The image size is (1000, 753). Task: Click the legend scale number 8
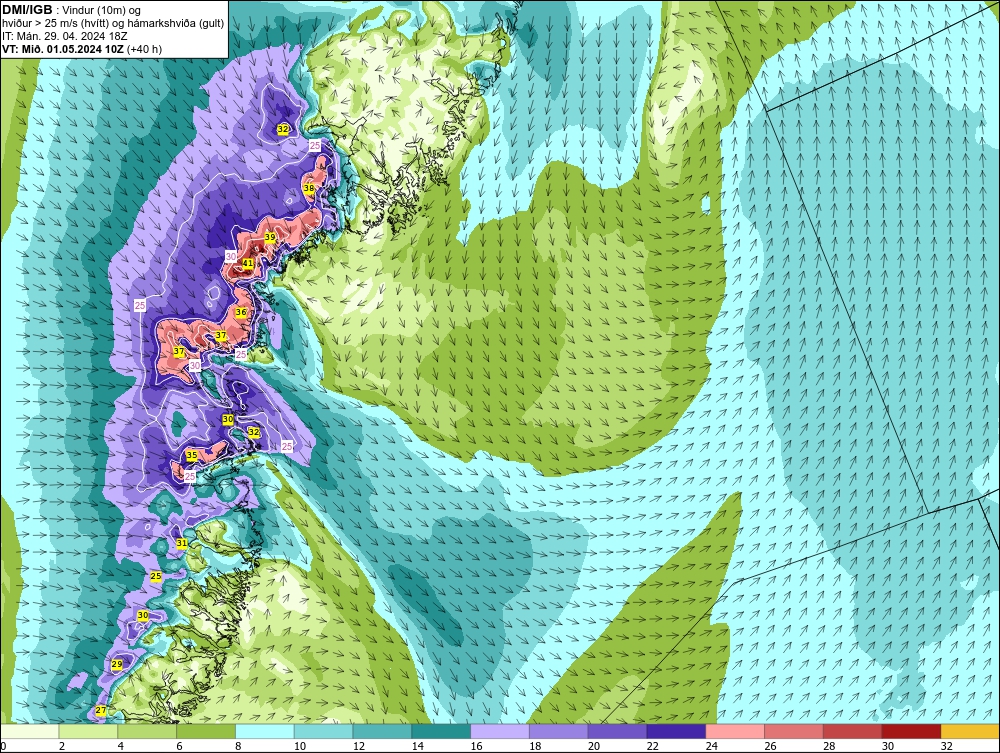(x=238, y=746)
